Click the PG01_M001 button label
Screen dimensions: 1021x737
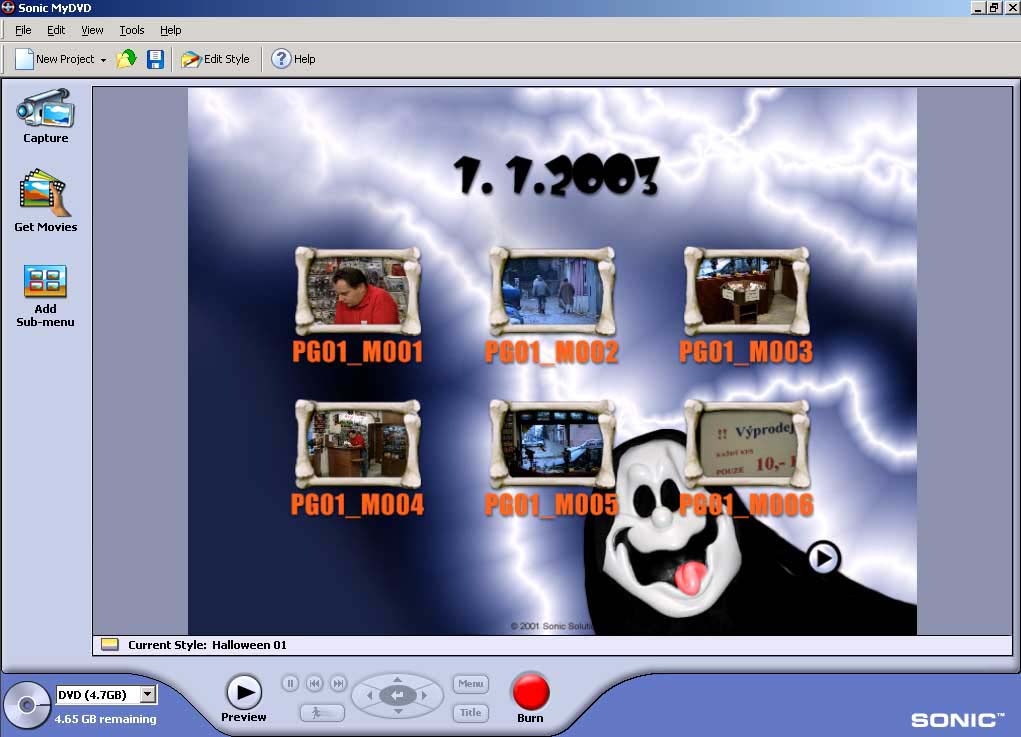click(357, 352)
